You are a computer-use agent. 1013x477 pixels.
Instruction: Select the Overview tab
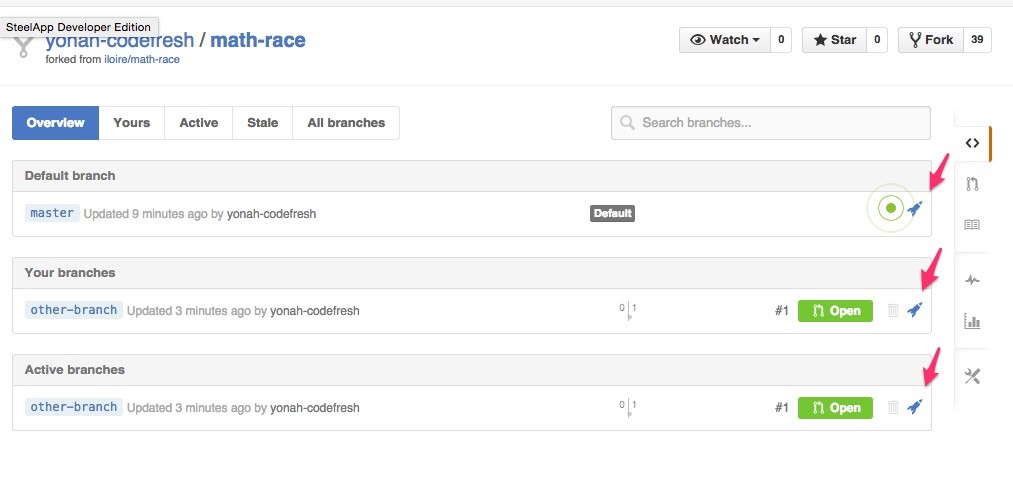pos(56,123)
